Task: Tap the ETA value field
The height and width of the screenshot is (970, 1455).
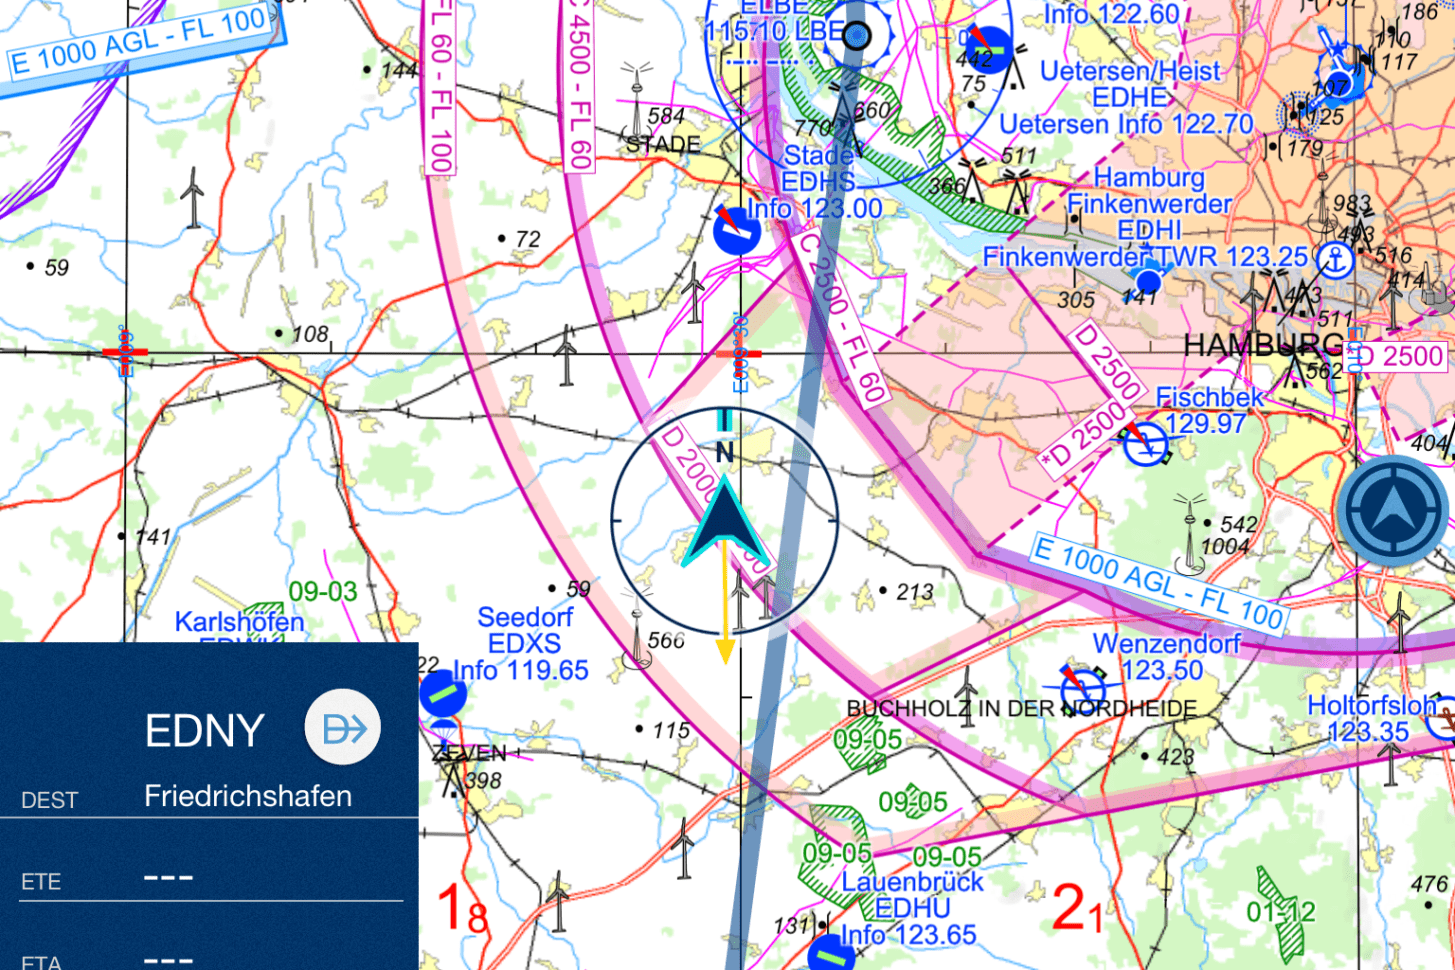Action: point(168,960)
